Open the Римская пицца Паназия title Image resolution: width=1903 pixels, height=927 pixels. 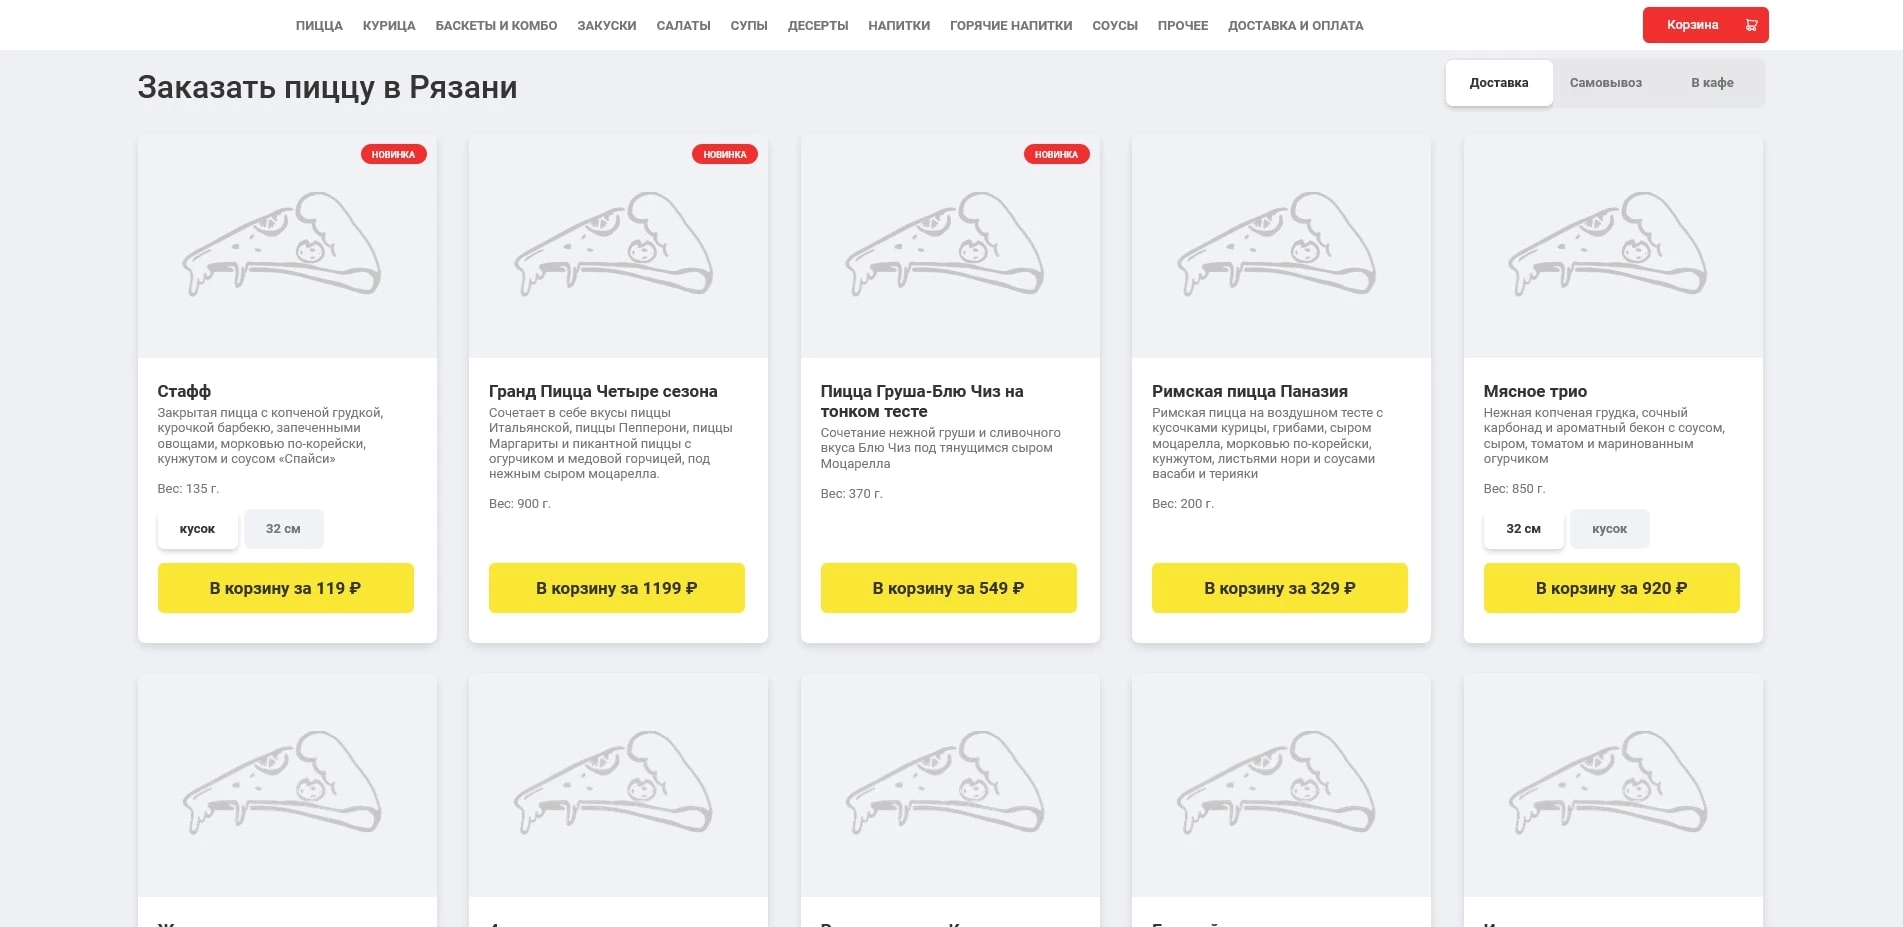[1249, 391]
